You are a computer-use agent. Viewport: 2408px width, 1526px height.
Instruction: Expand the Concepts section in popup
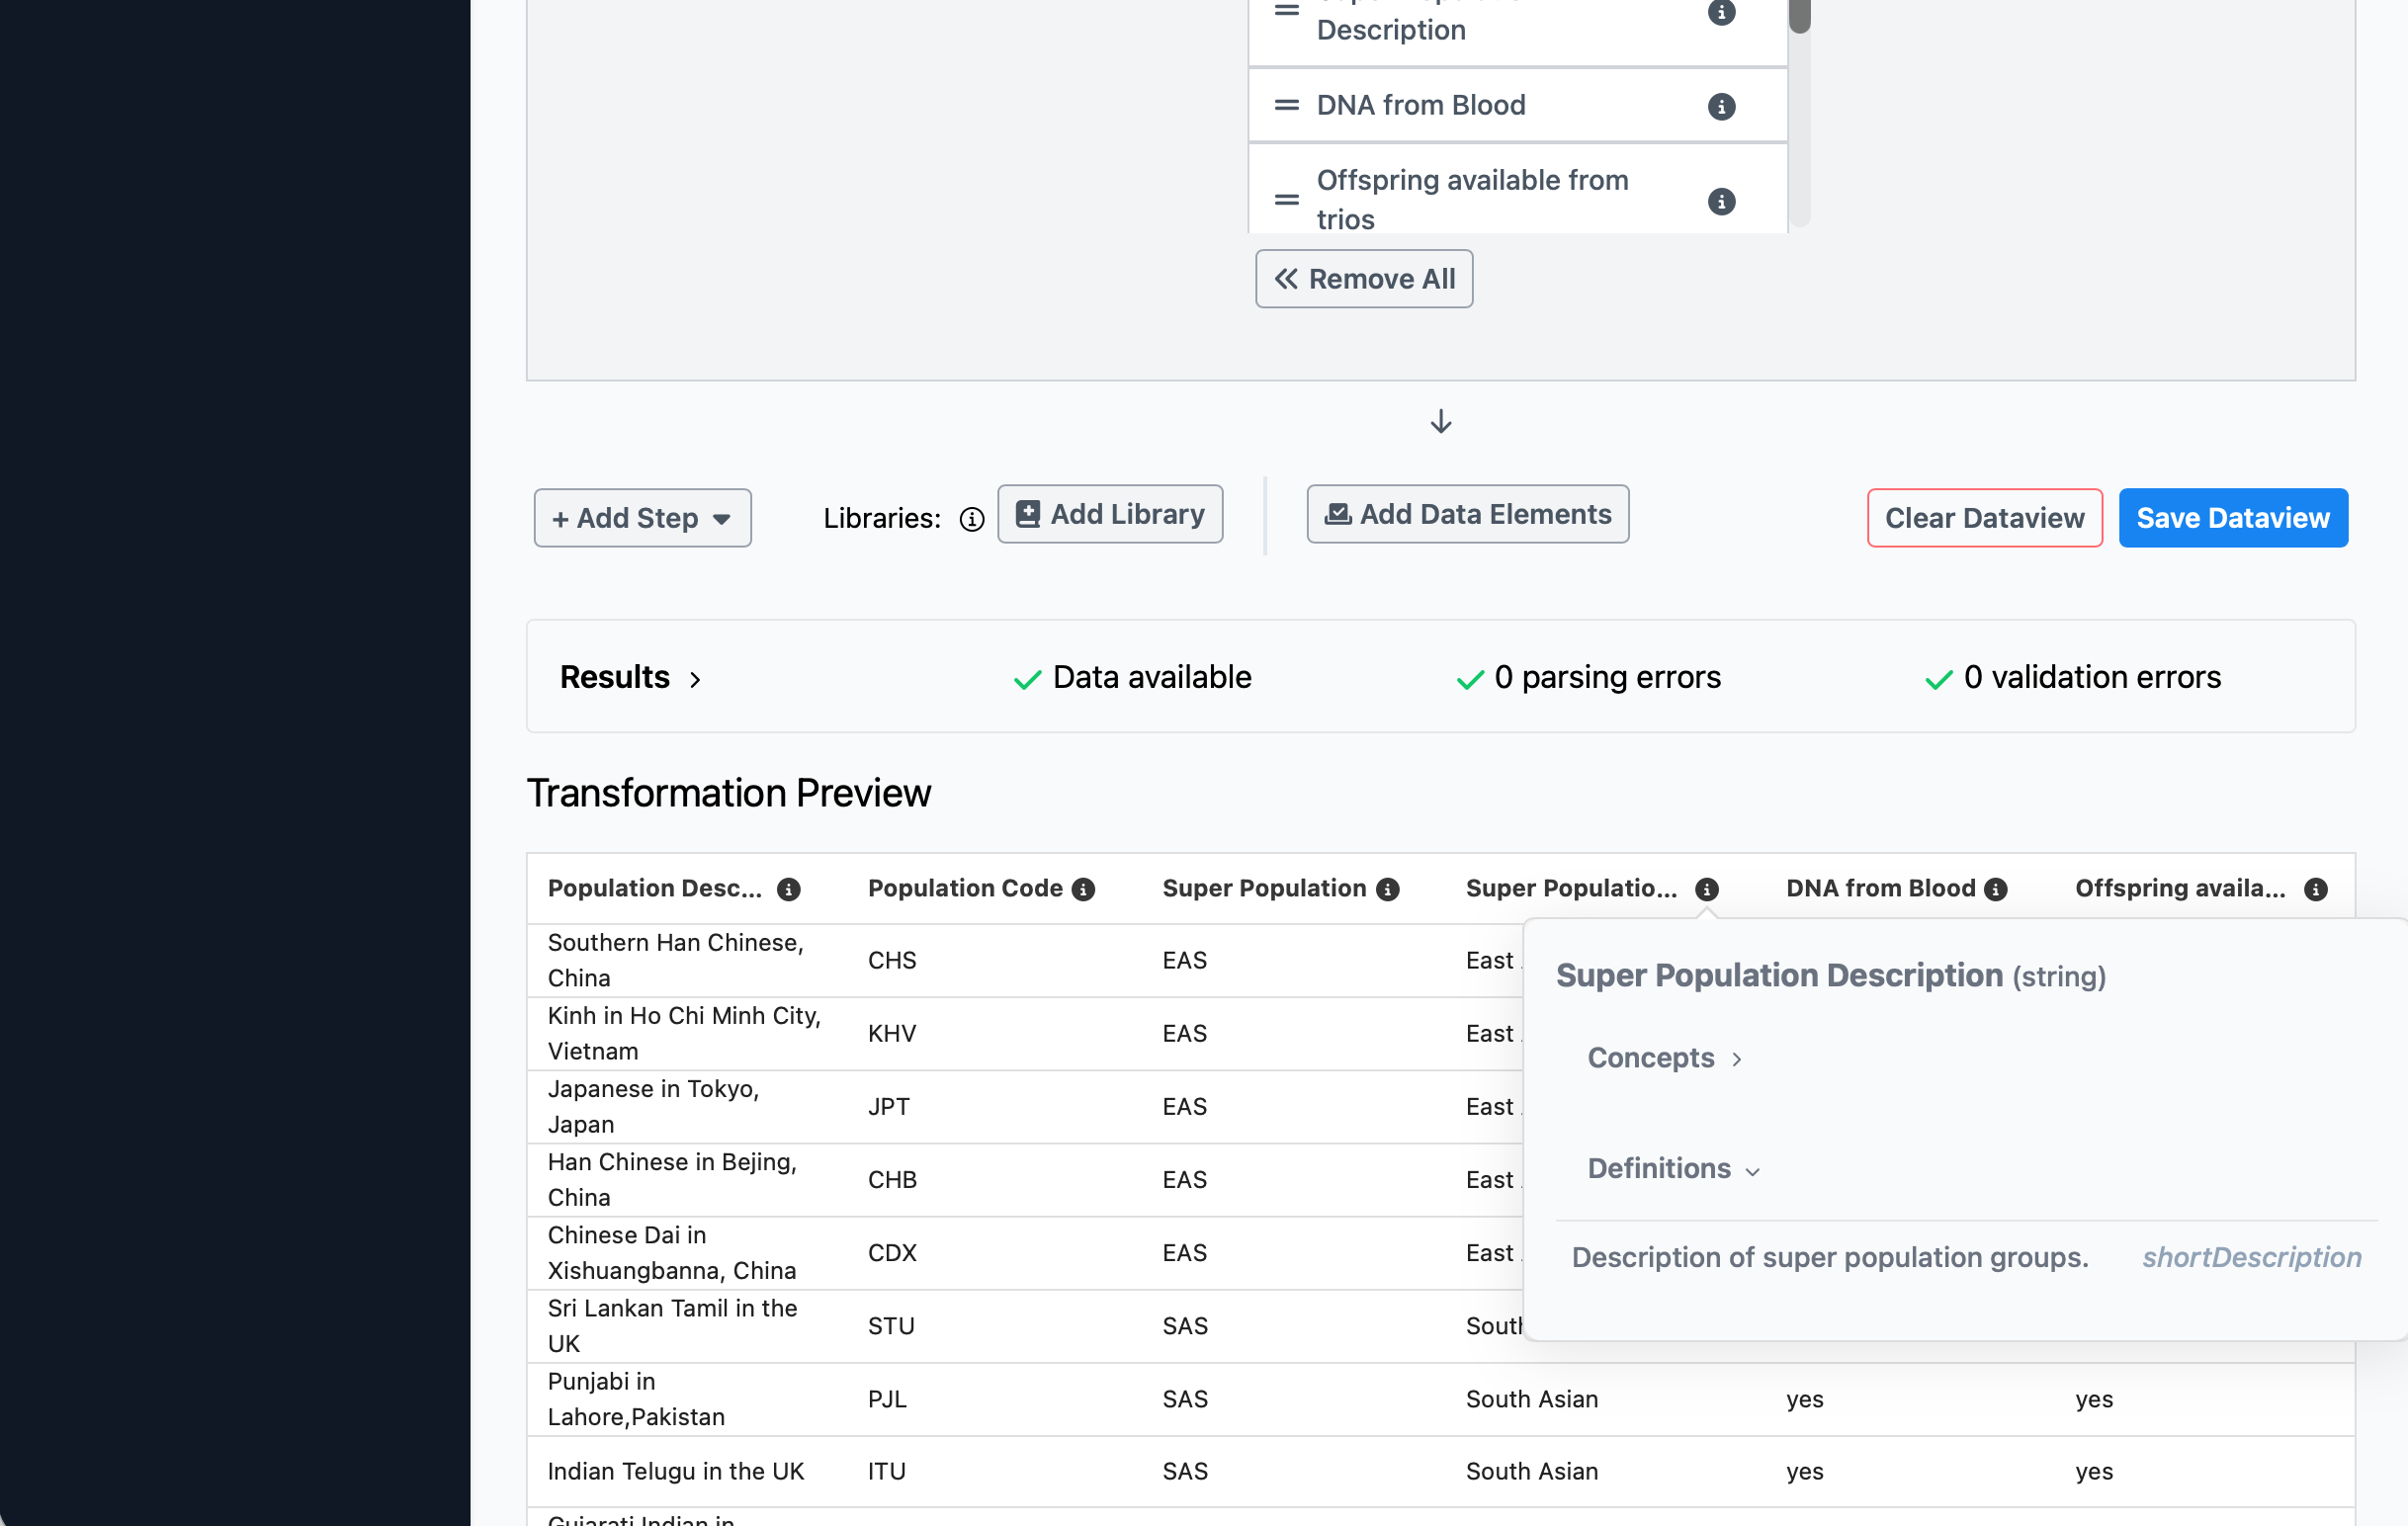(1664, 1058)
